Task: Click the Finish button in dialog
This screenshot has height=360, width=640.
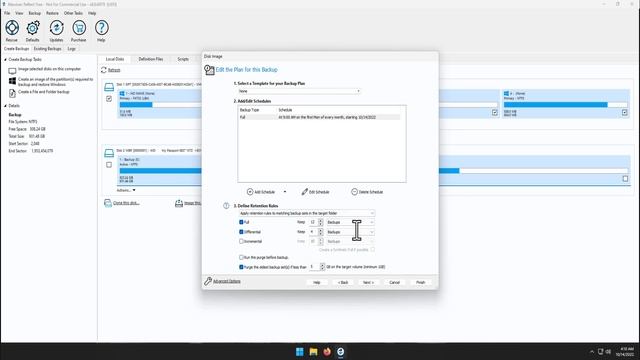Action: coord(420,282)
